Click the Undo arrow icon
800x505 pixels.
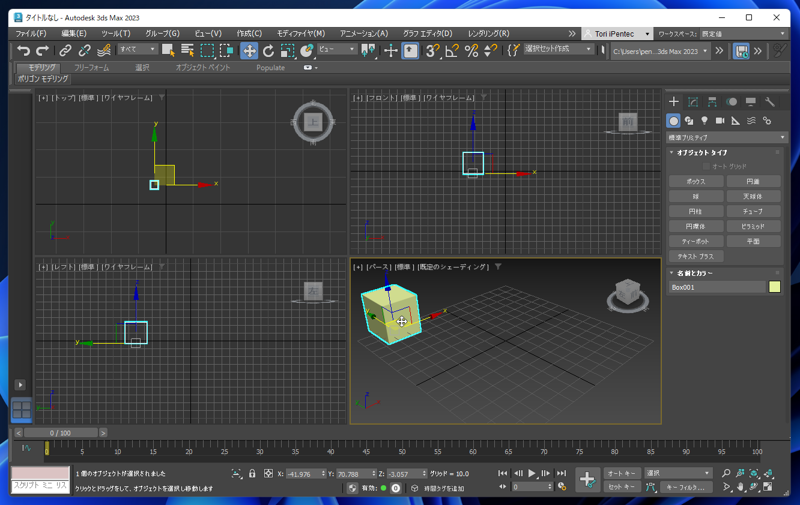23,50
